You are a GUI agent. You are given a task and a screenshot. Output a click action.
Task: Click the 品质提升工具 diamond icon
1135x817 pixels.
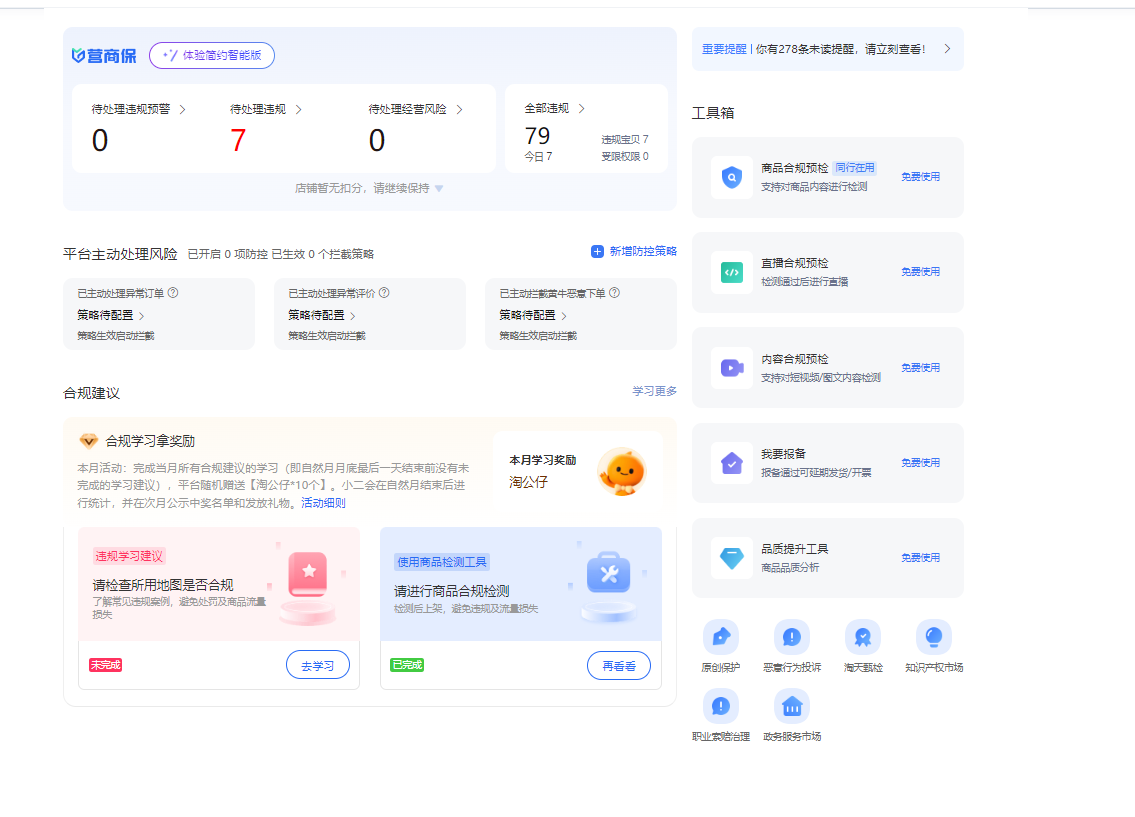[732, 558]
